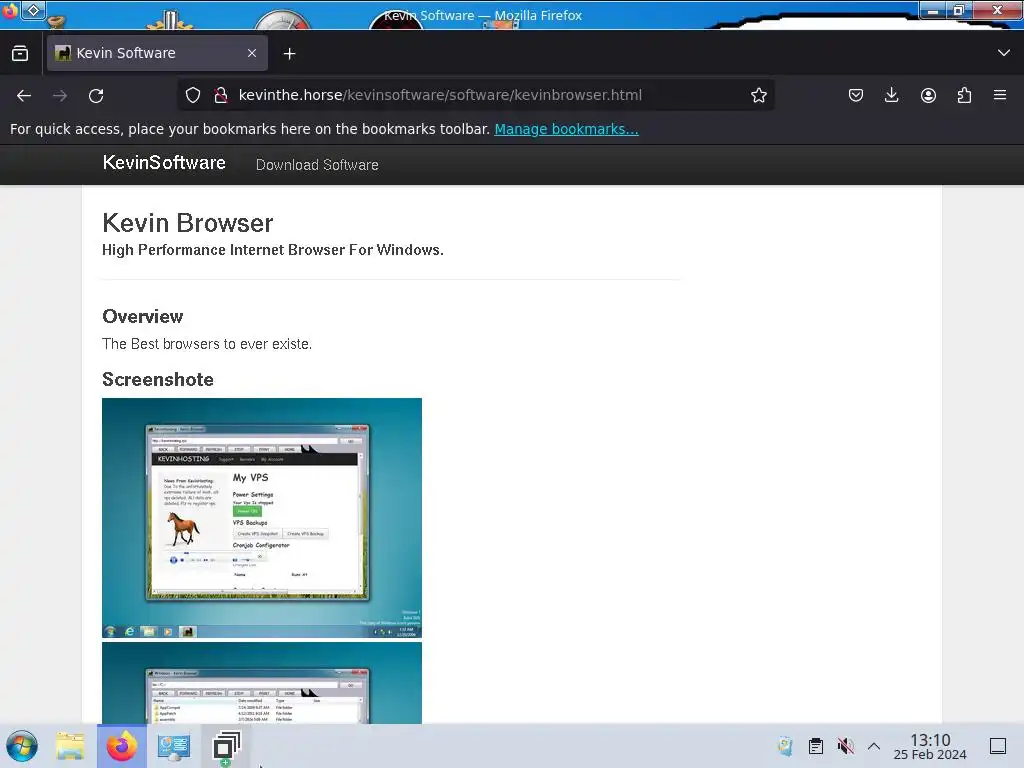Open clipboard tray icon
The image size is (1024, 768).
click(x=816, y=746)
